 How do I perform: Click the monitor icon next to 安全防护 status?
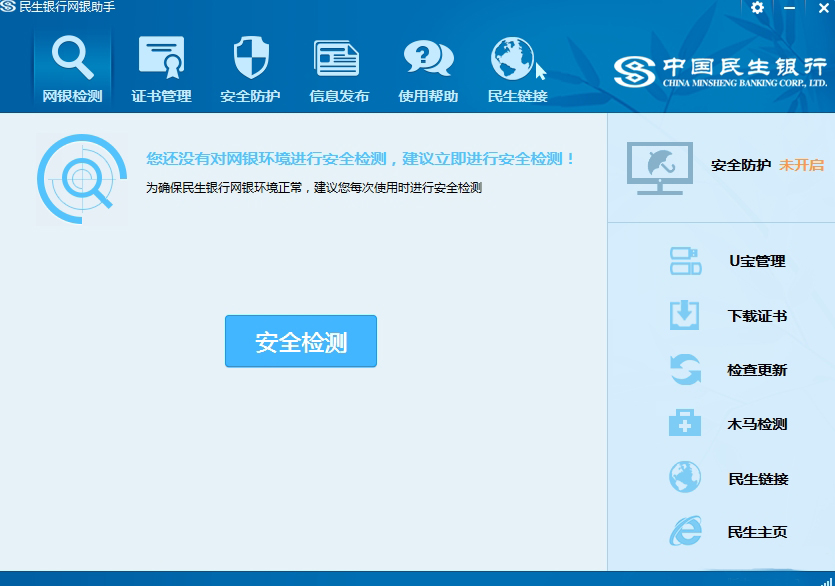click(658, 167)
